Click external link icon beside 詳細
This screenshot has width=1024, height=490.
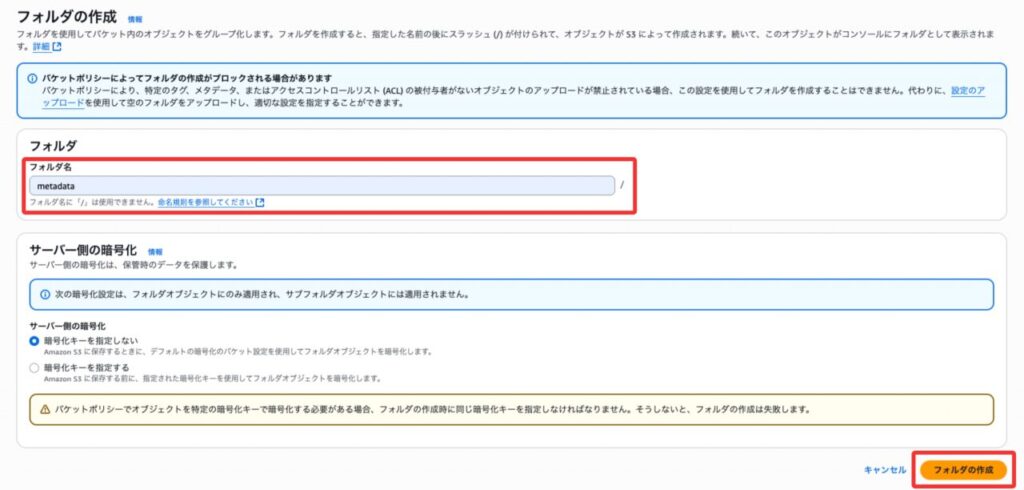pos(56,47)
